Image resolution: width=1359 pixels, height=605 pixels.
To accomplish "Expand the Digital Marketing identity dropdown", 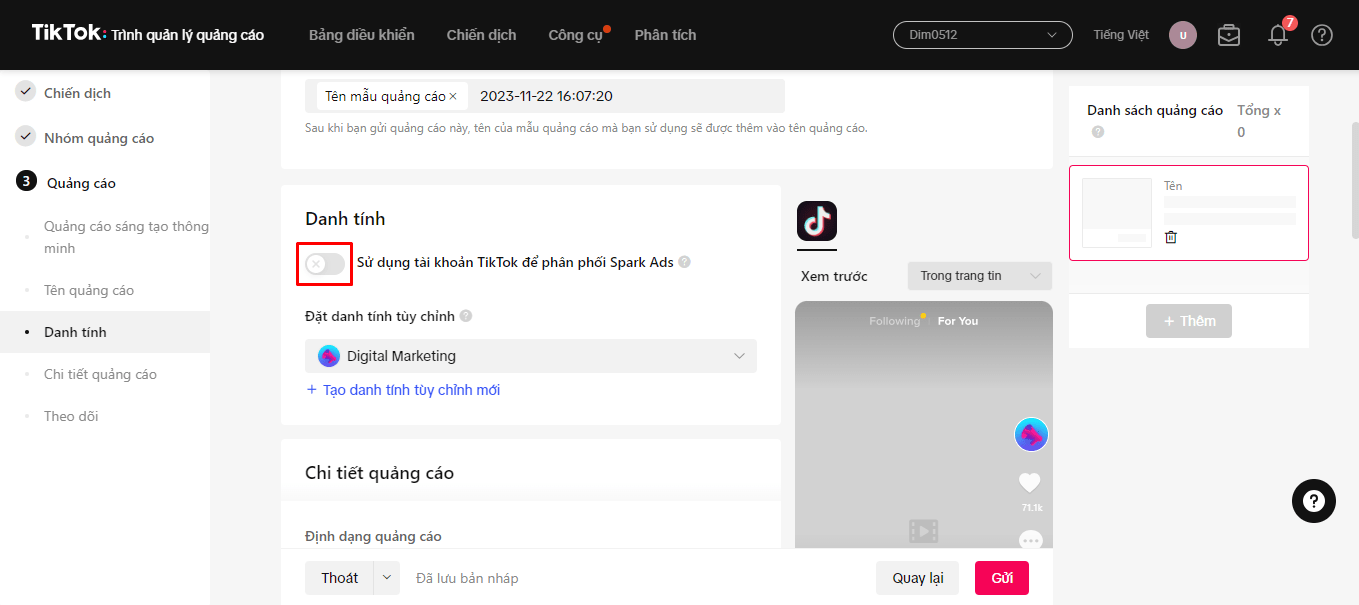I will 531,356.
